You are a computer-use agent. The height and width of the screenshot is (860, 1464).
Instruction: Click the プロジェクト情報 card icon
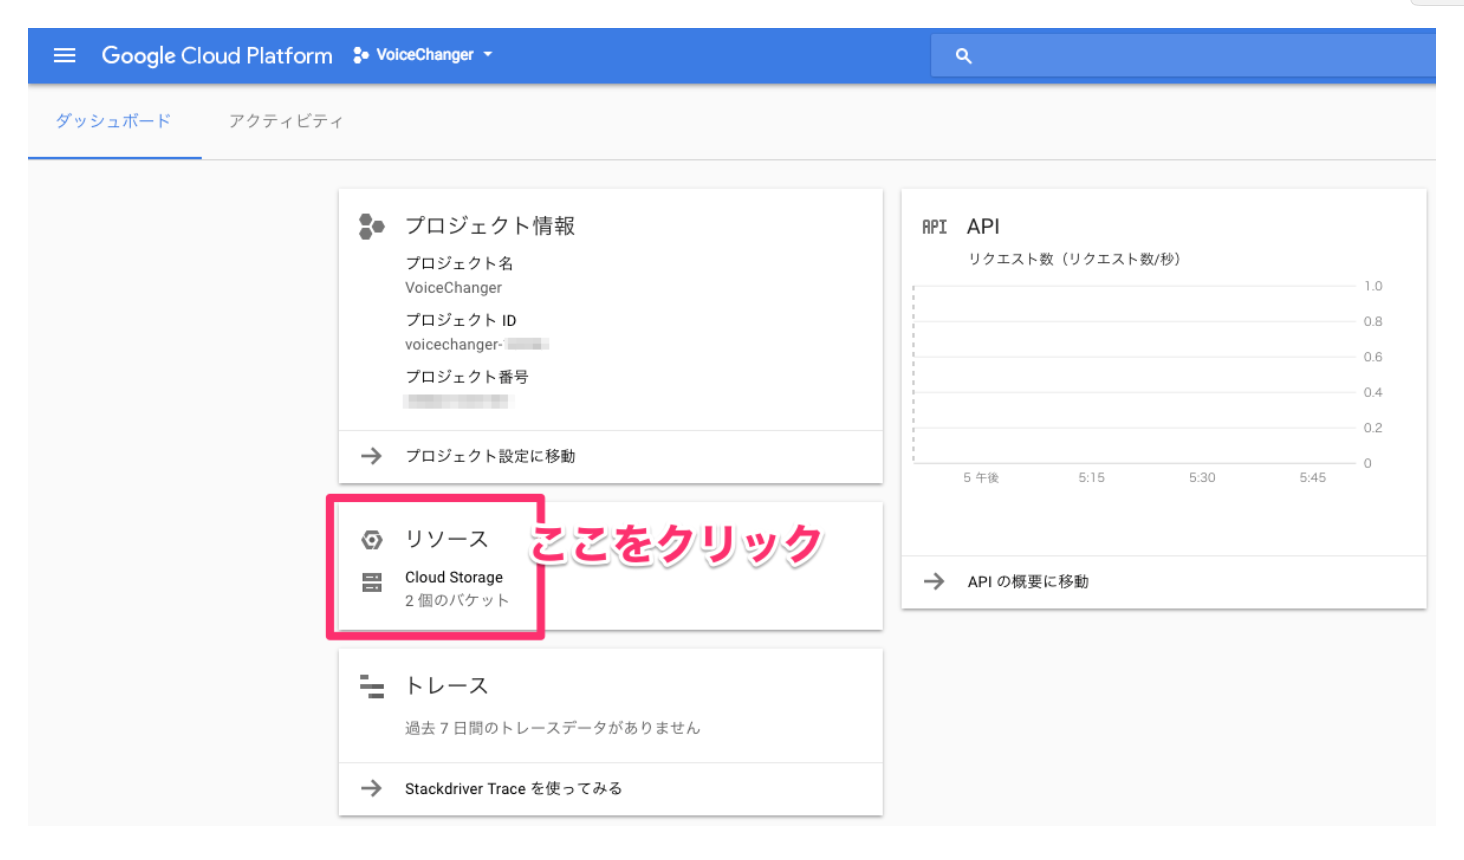pos(371,226)
